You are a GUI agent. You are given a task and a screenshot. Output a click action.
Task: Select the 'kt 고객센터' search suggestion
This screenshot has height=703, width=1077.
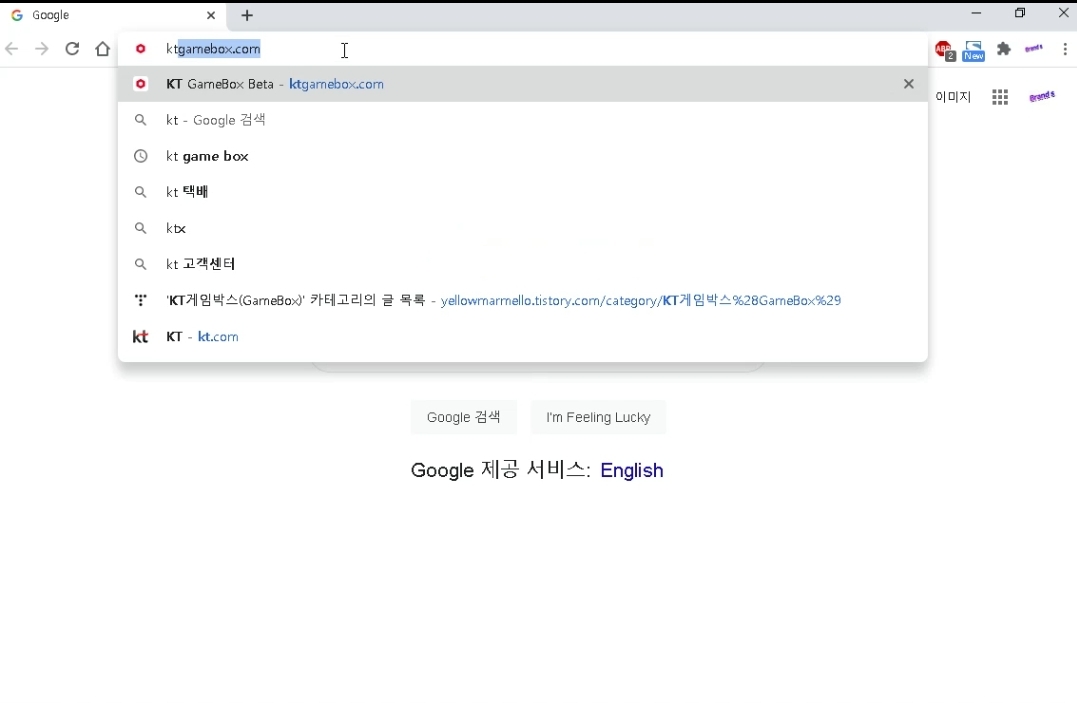pyautogui.click(x=523, y=264)
